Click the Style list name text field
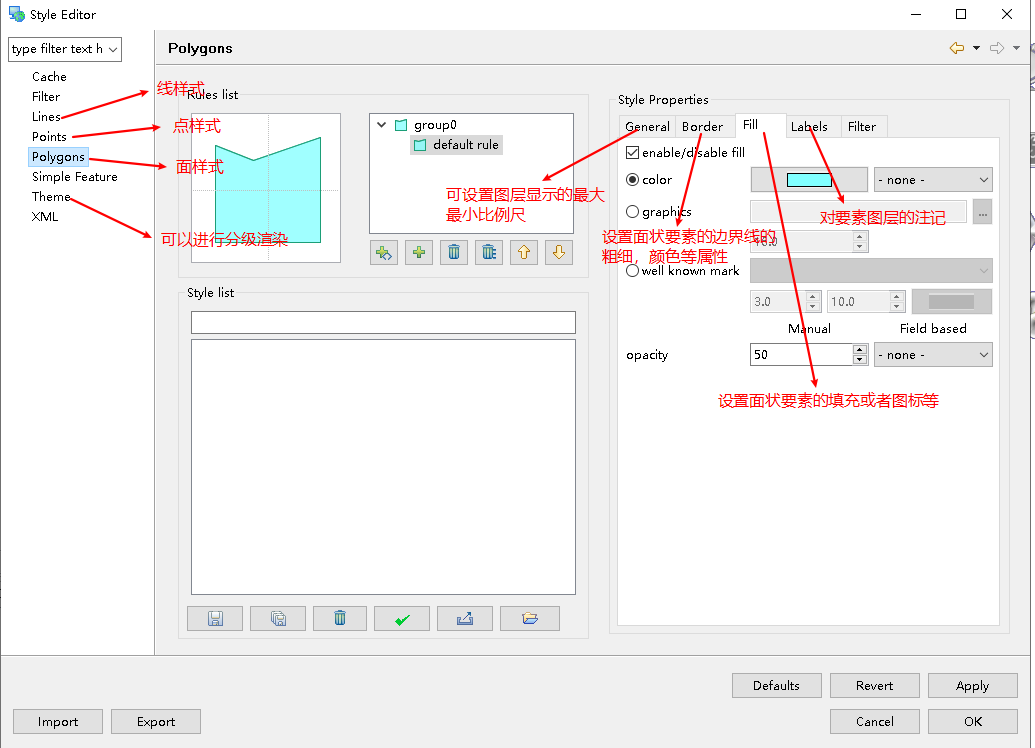1035x748 pixels. pyautogui.click(x=384, y=323)
